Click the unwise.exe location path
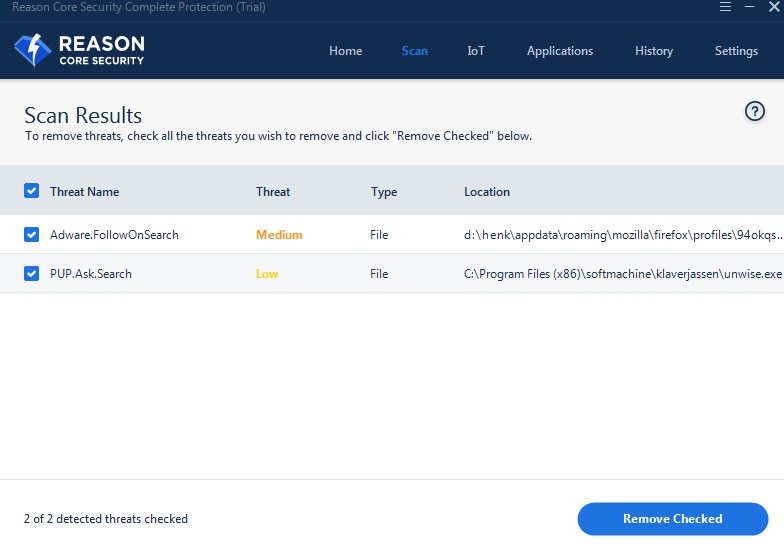 622,274
